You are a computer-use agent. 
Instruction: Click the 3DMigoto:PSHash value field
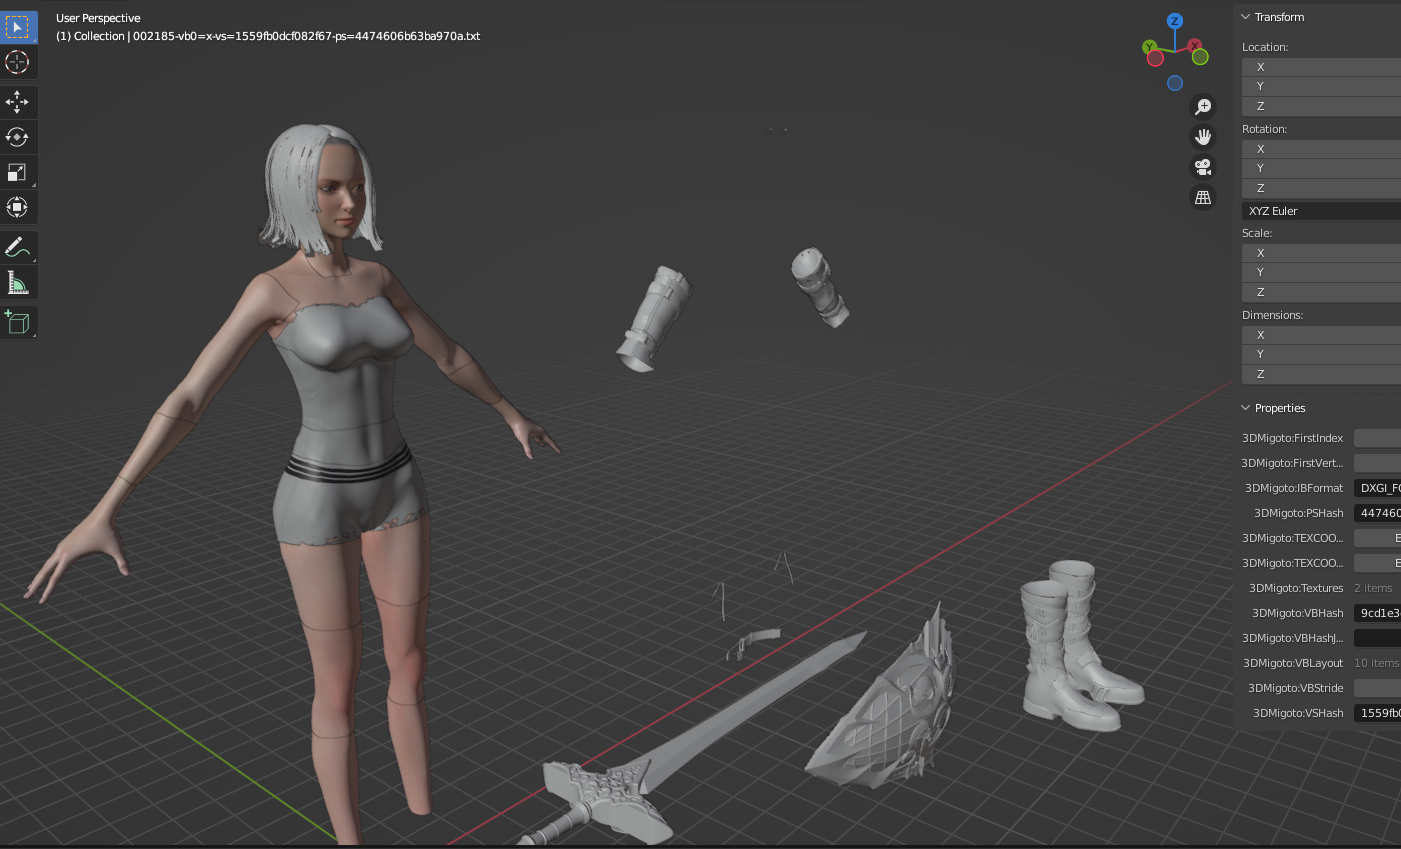tap(1377, 513)
